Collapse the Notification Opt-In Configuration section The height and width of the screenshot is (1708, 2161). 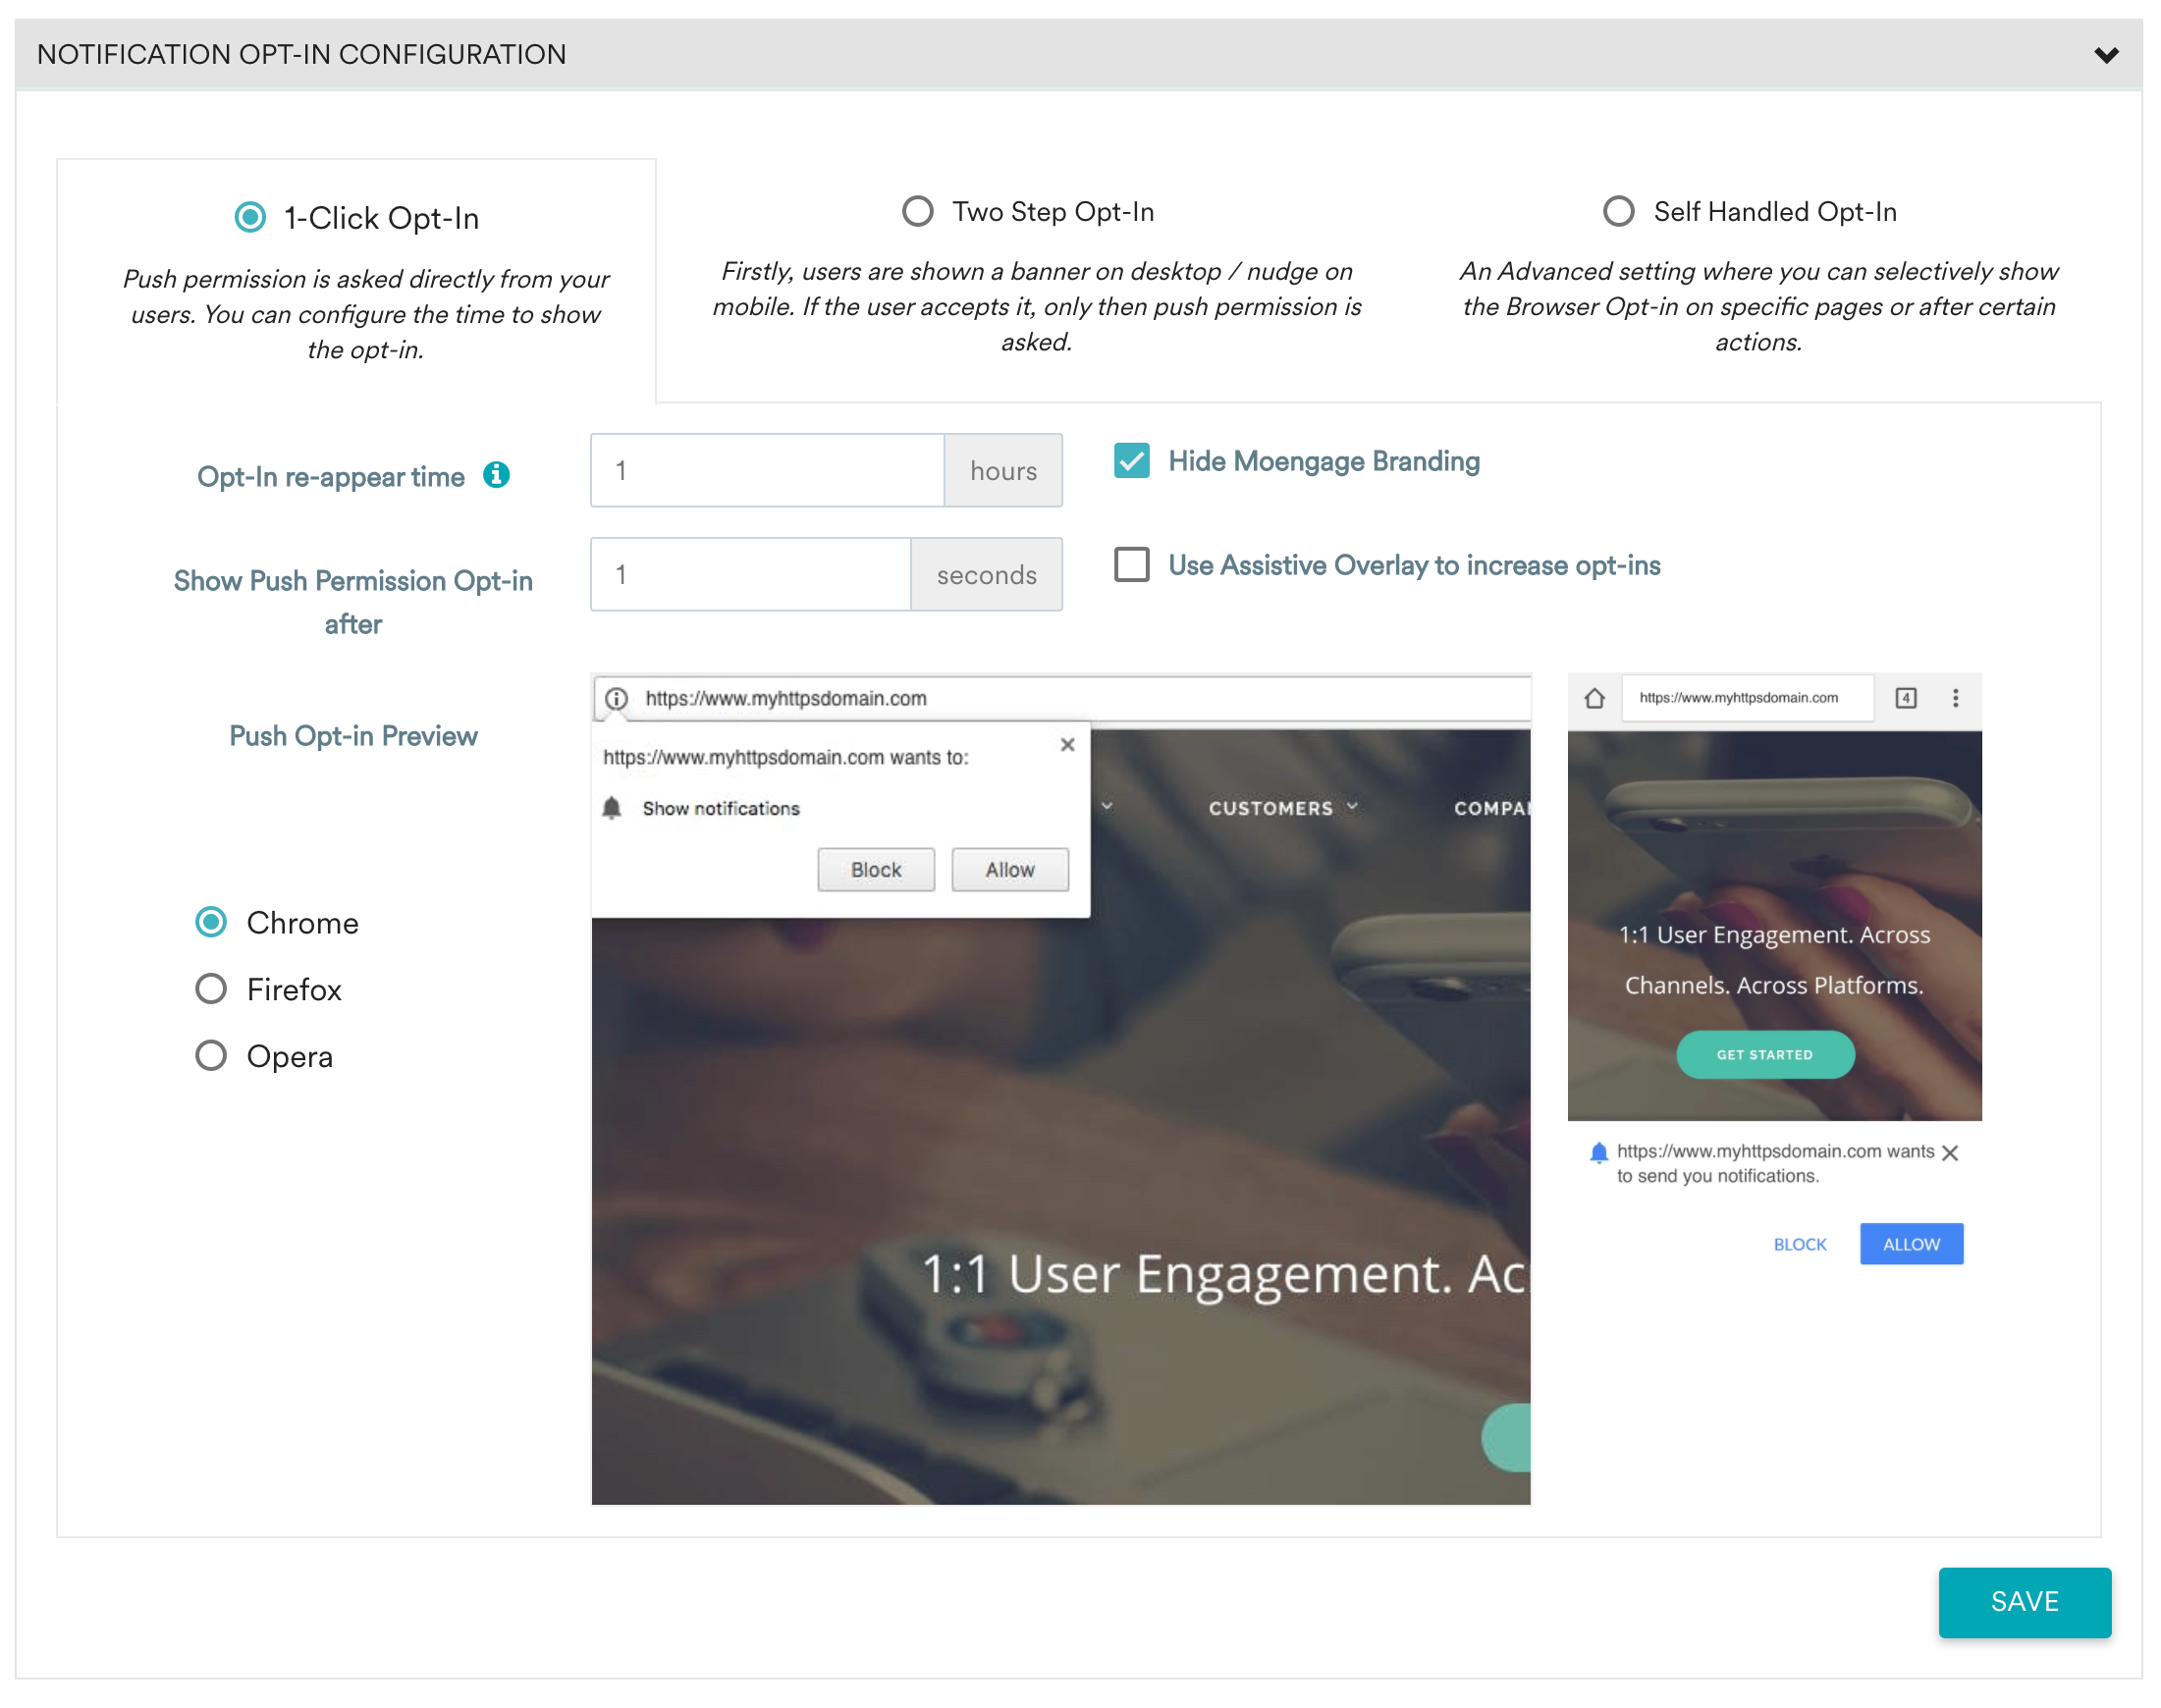click(x=2106, y=55)
